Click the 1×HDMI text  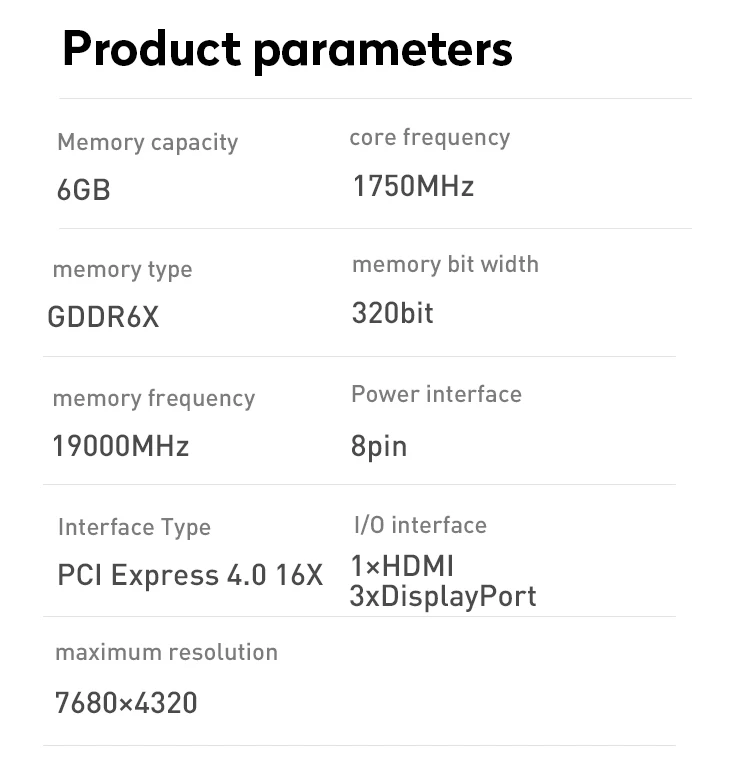click(x=402, y=566)
